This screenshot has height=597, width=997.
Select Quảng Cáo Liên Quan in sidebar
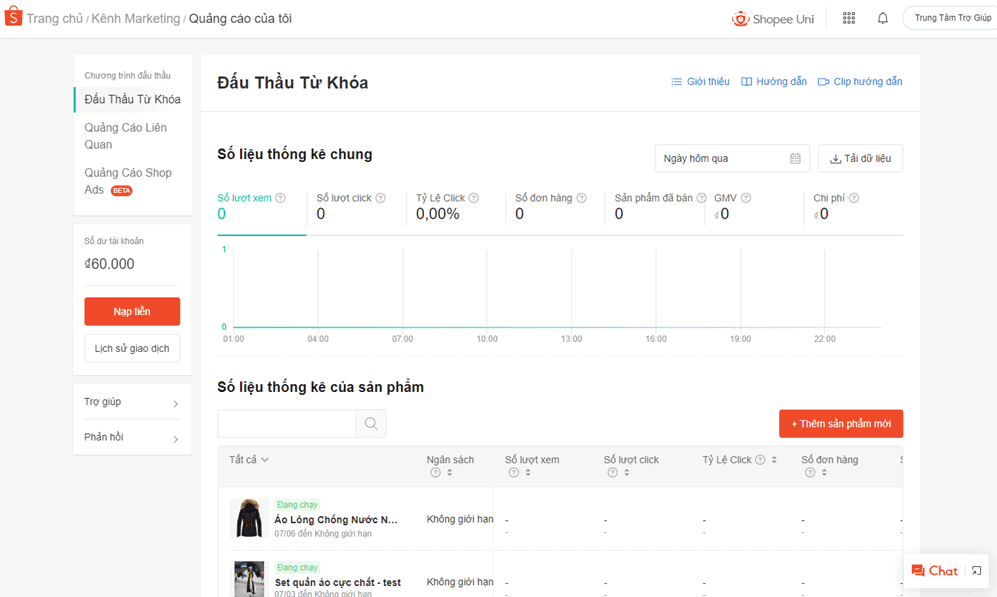[126, 136]
